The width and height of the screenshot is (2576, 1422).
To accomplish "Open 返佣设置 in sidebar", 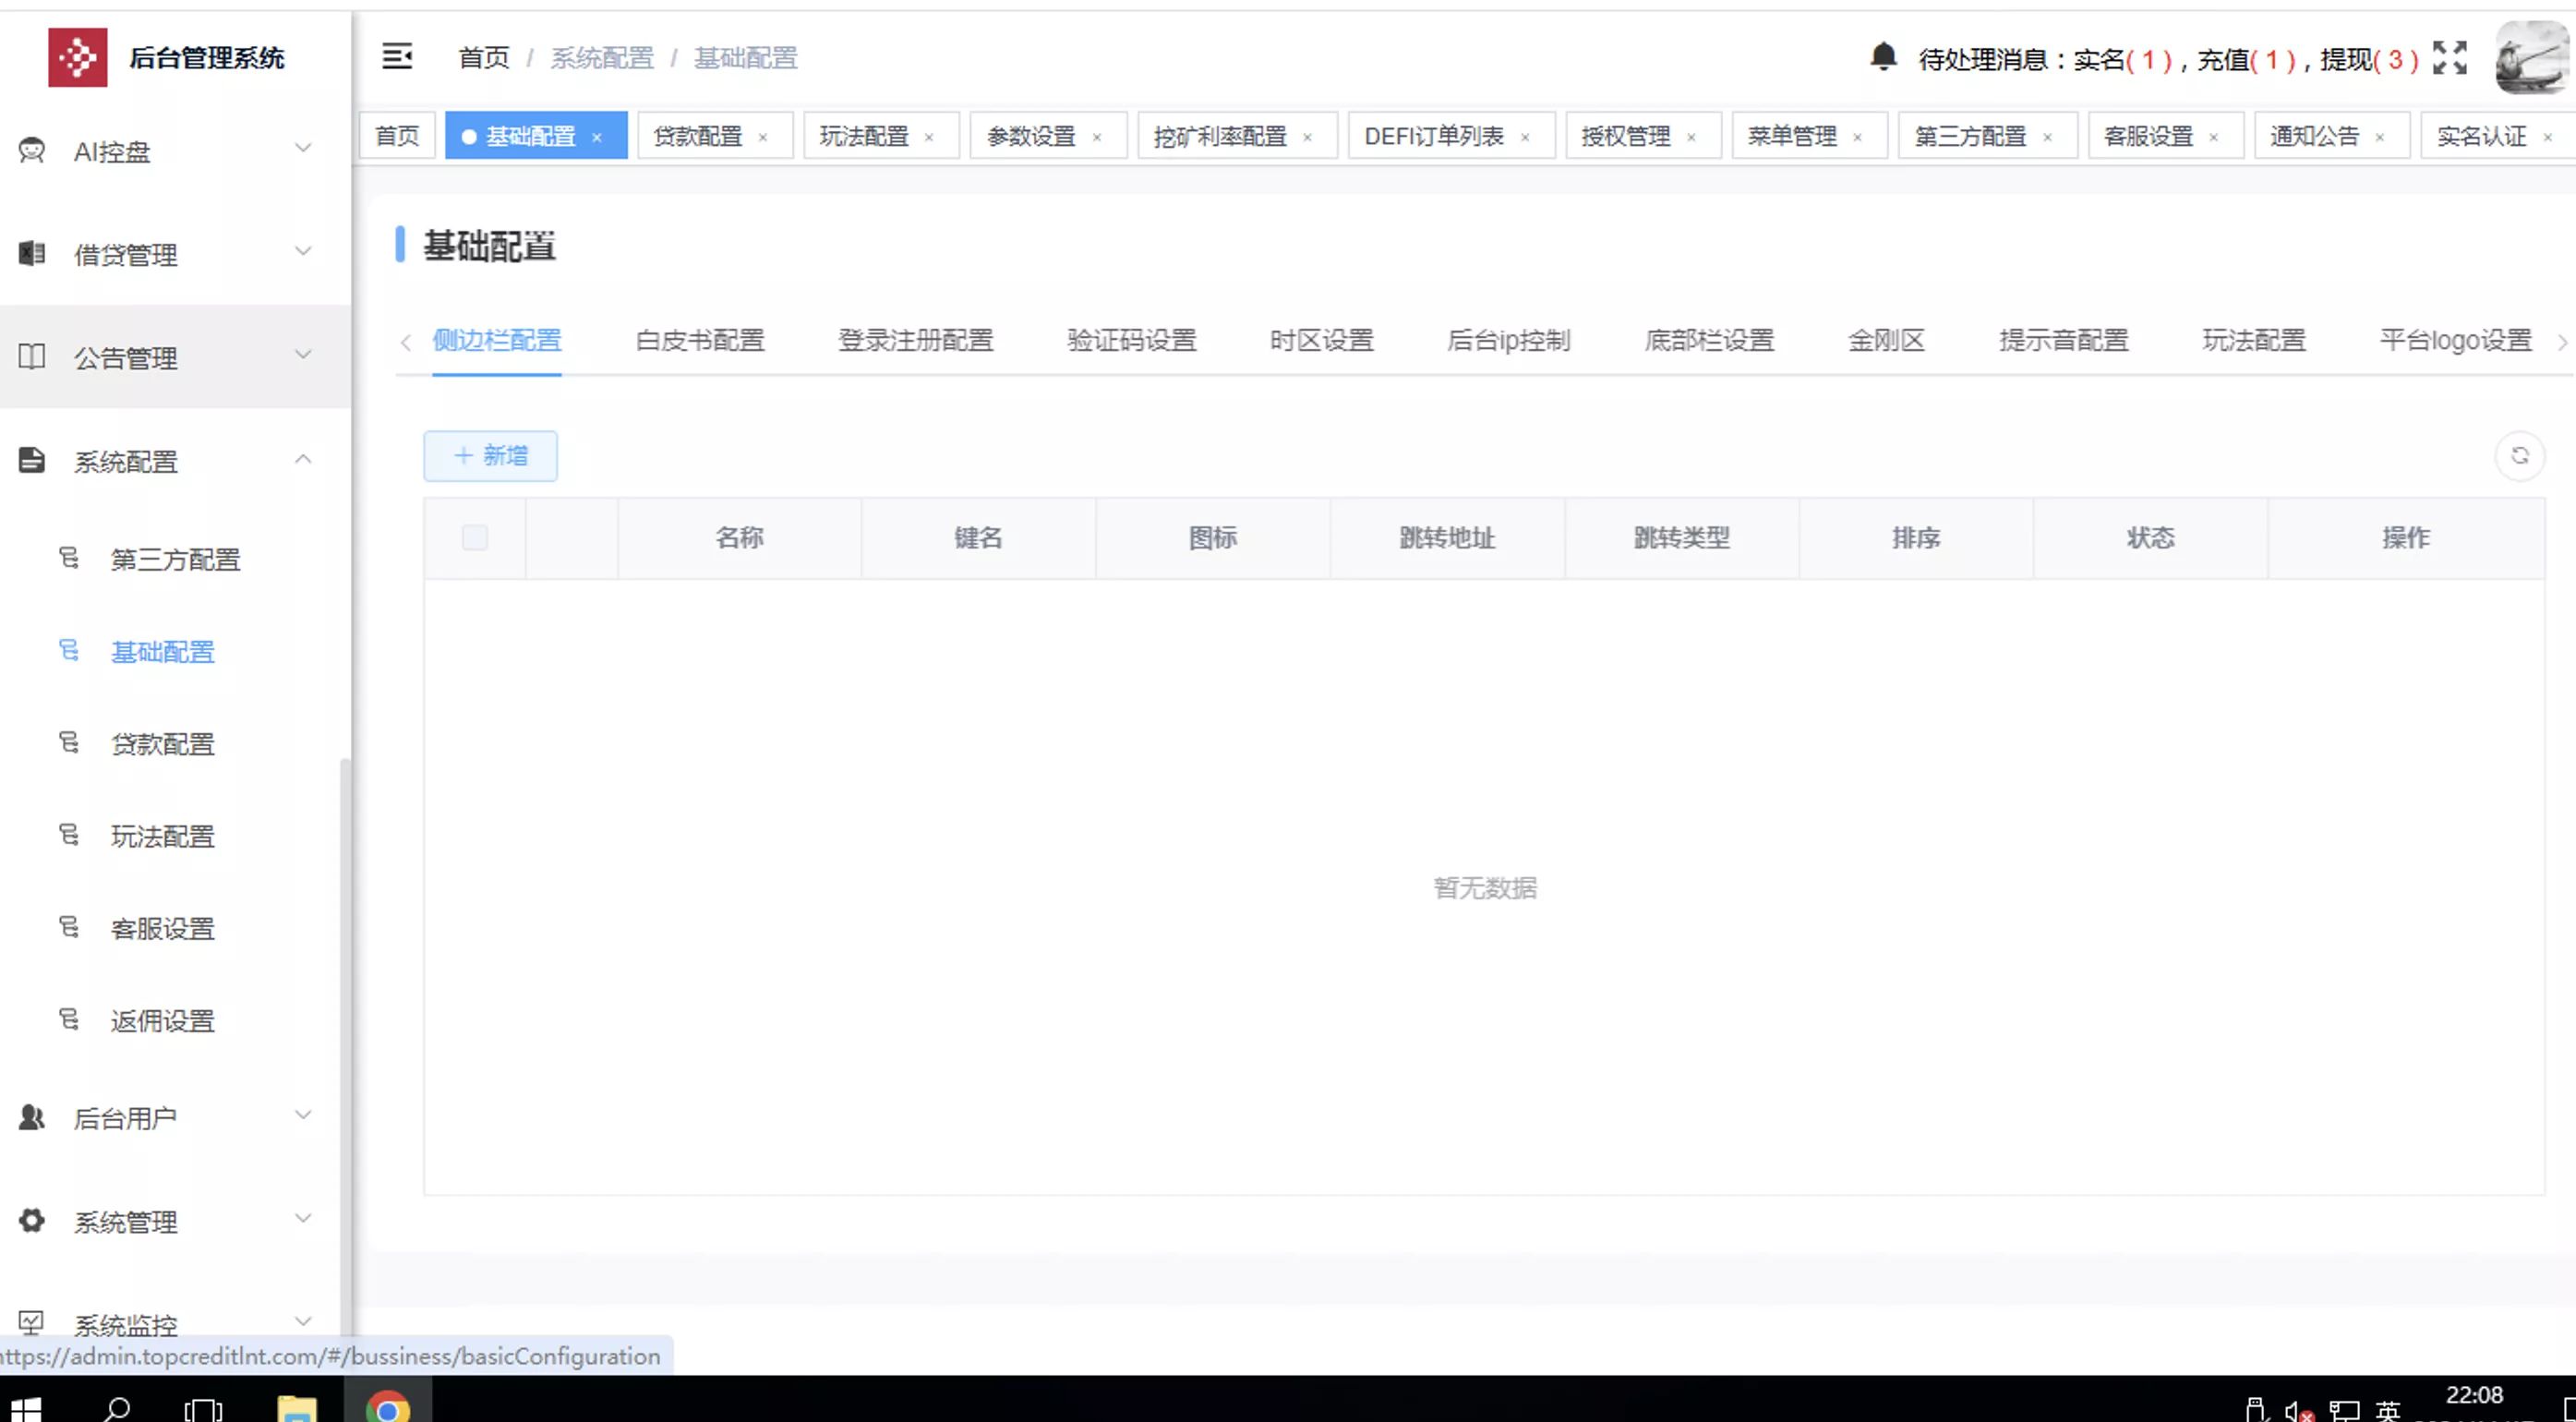I will point(163,1021).
